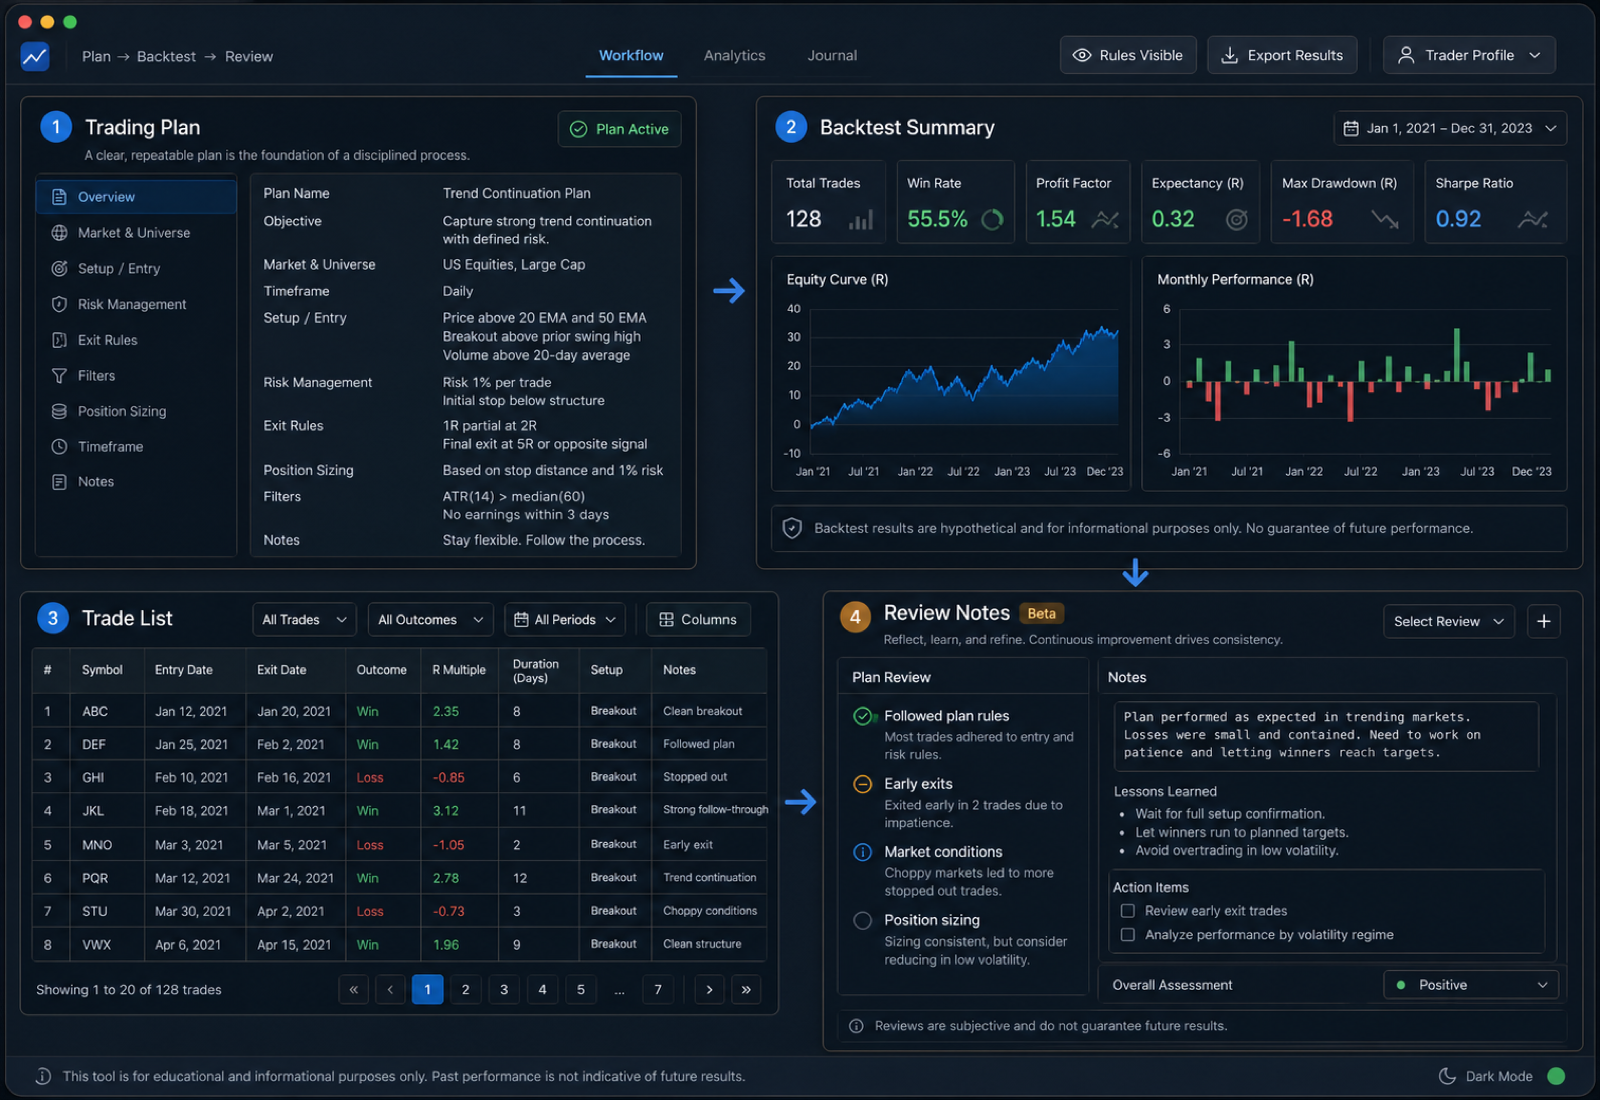
Task: Open the All Trades filter dropdown
Action: pyautogui.click(x=305, y=620)
